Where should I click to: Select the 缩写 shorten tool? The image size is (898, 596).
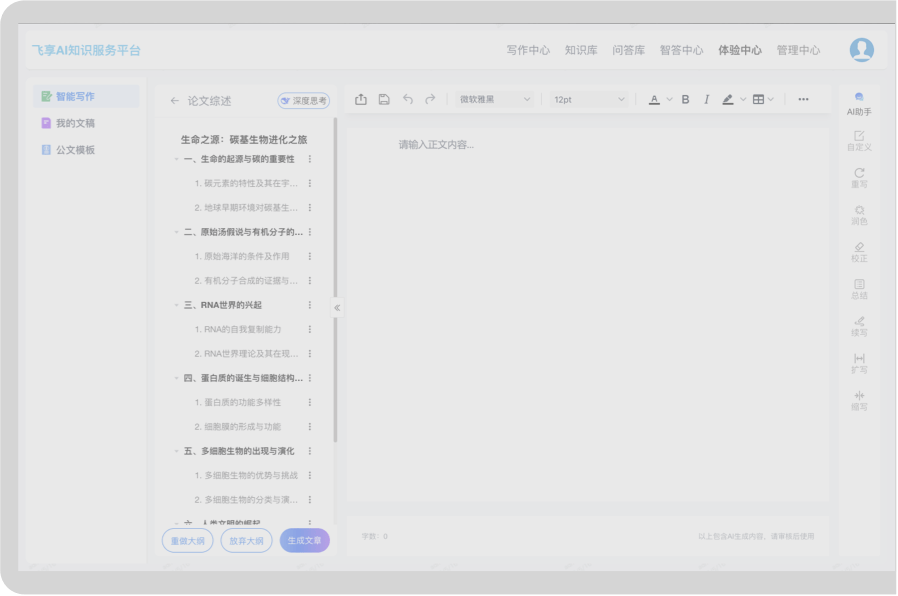coord(859,401)
